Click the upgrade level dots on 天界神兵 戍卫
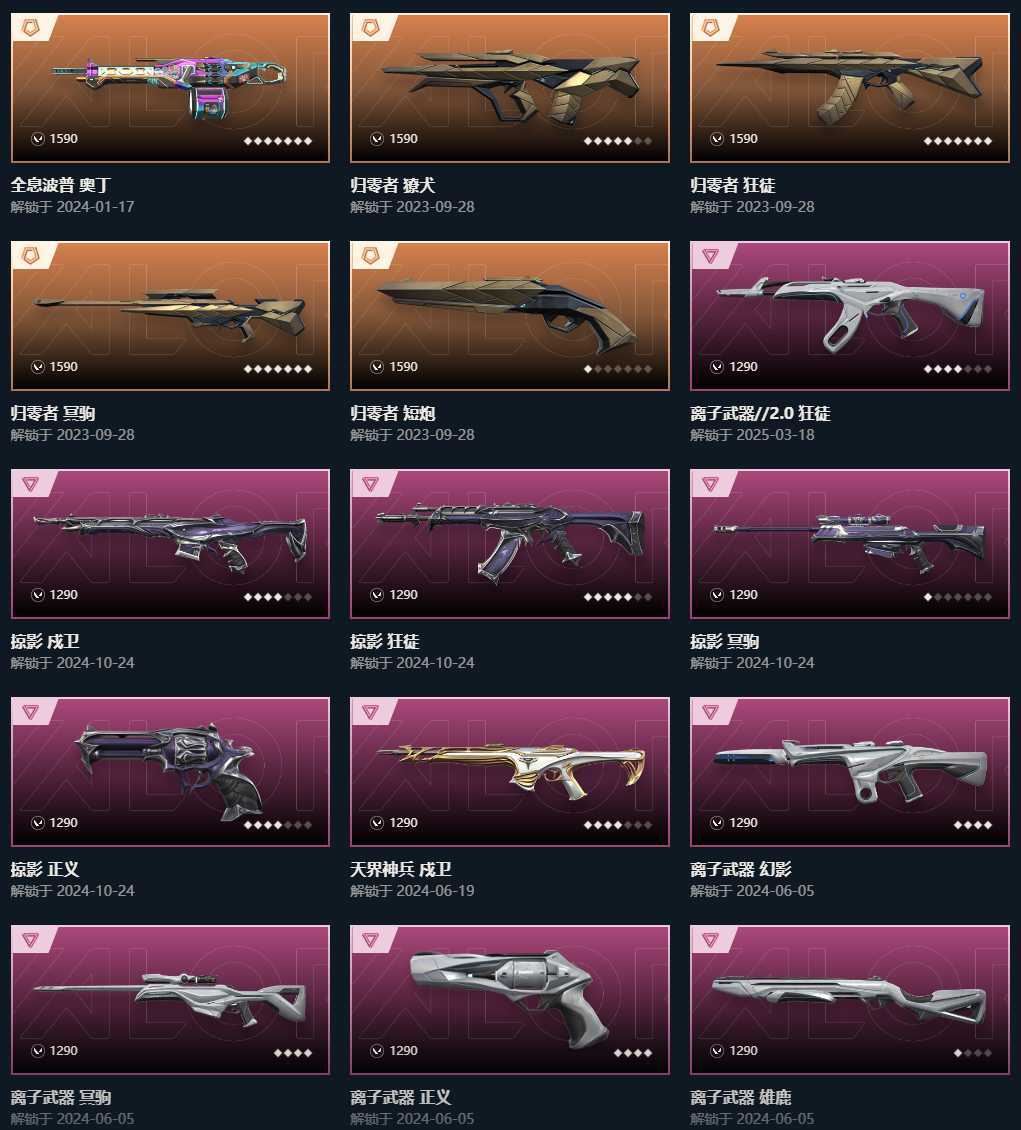Screen dimensions: 1021x1130 [x=617, y=825]
